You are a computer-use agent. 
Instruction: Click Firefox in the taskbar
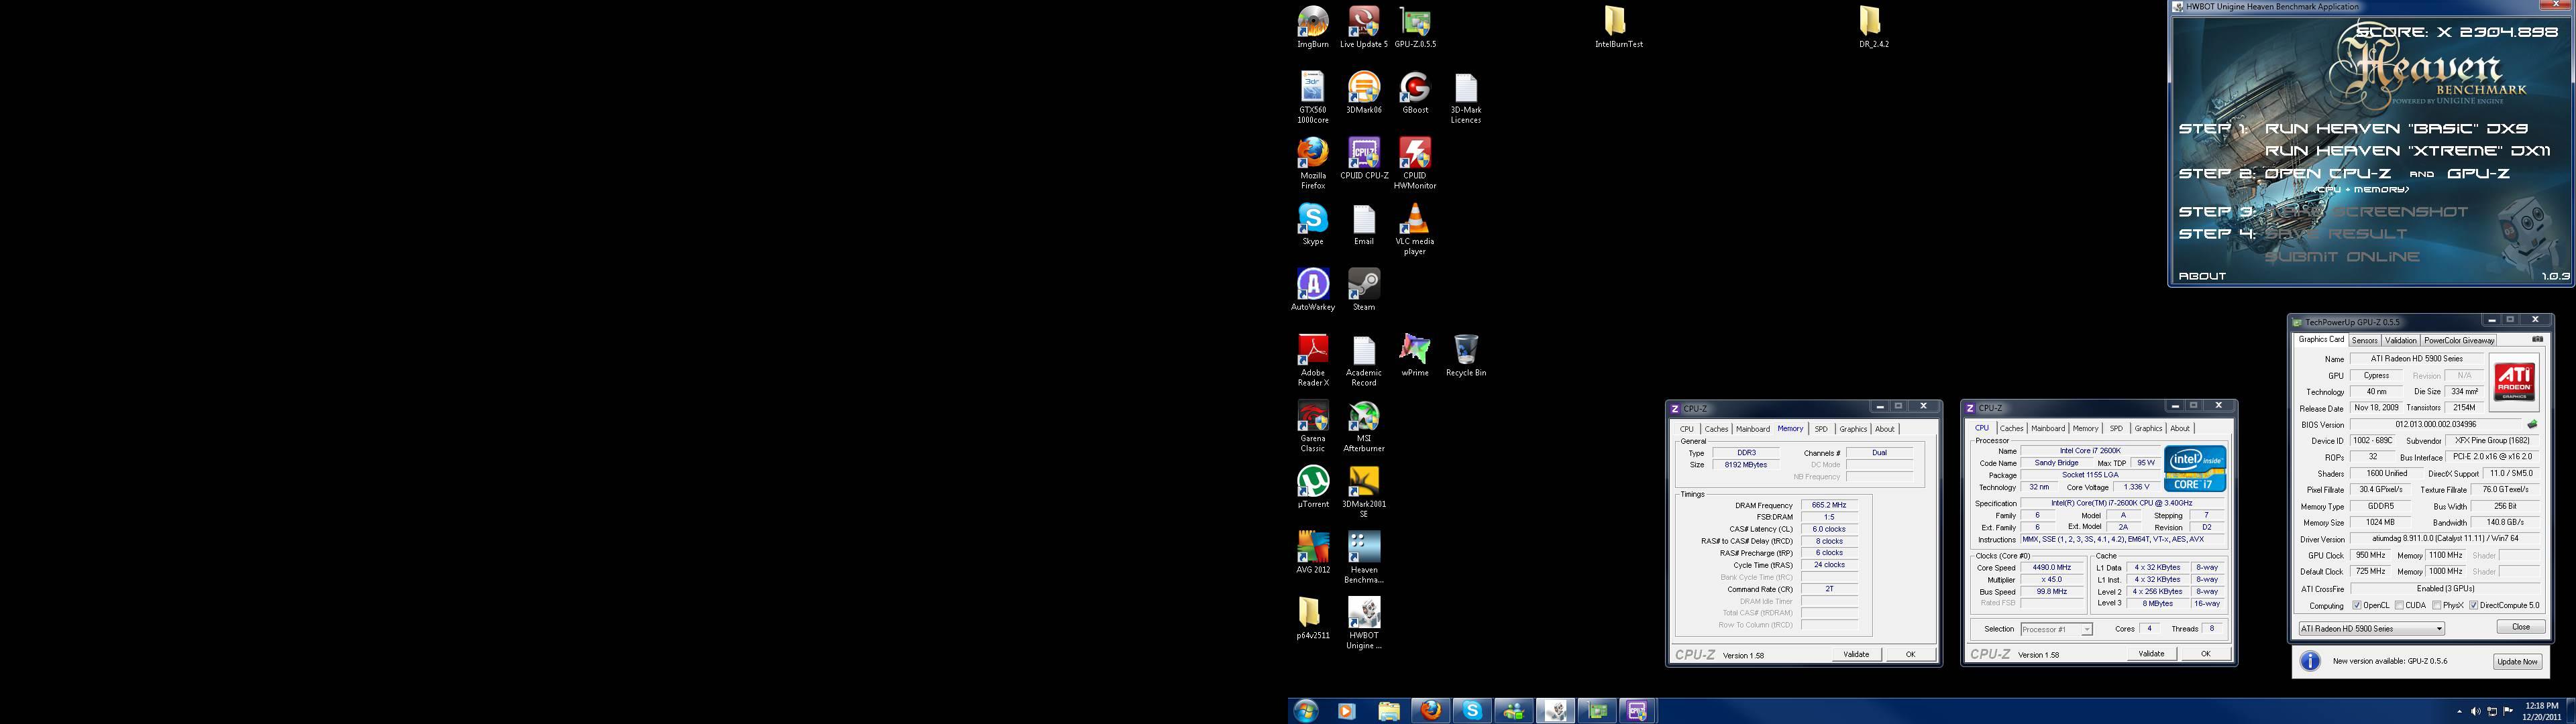tap(1431, 711)
